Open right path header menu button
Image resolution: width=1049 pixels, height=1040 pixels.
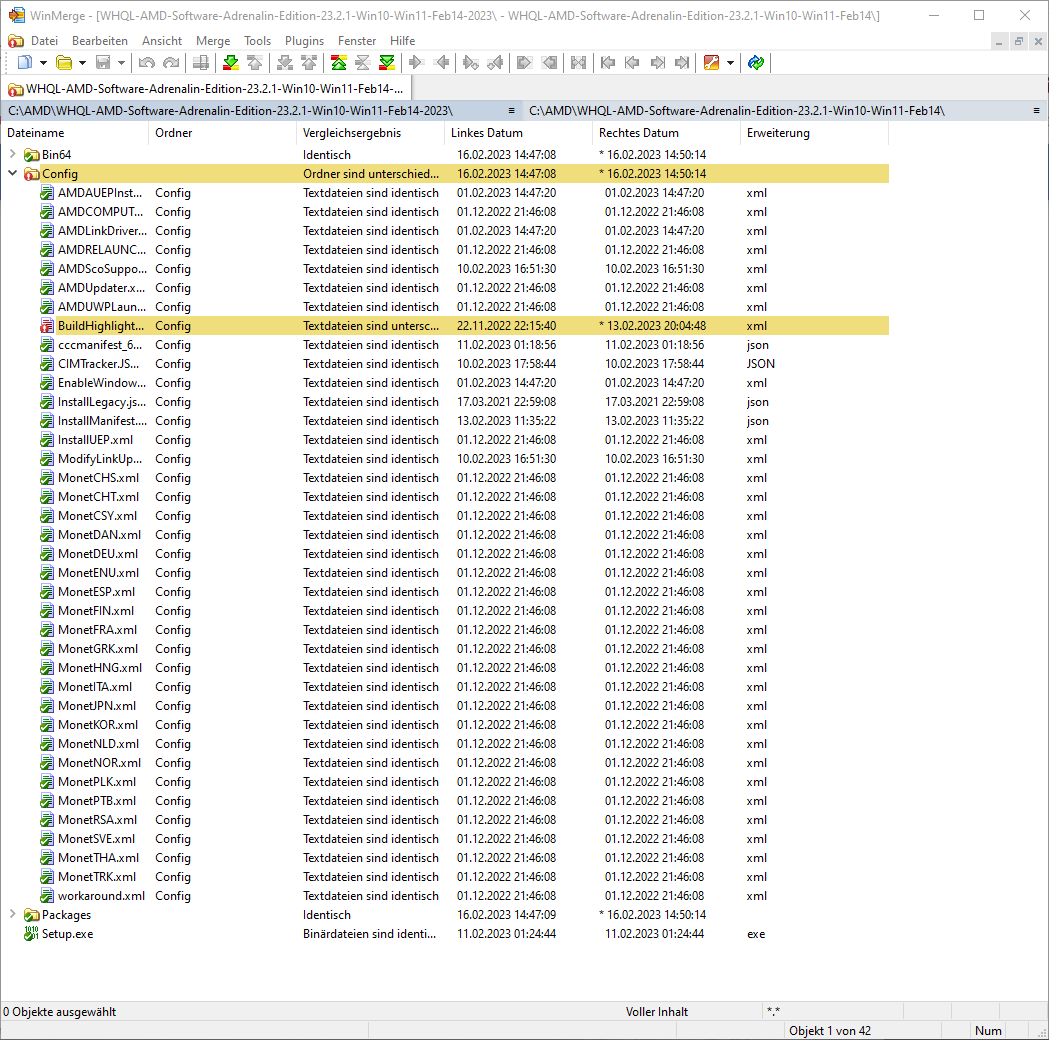coord(1036,111)
